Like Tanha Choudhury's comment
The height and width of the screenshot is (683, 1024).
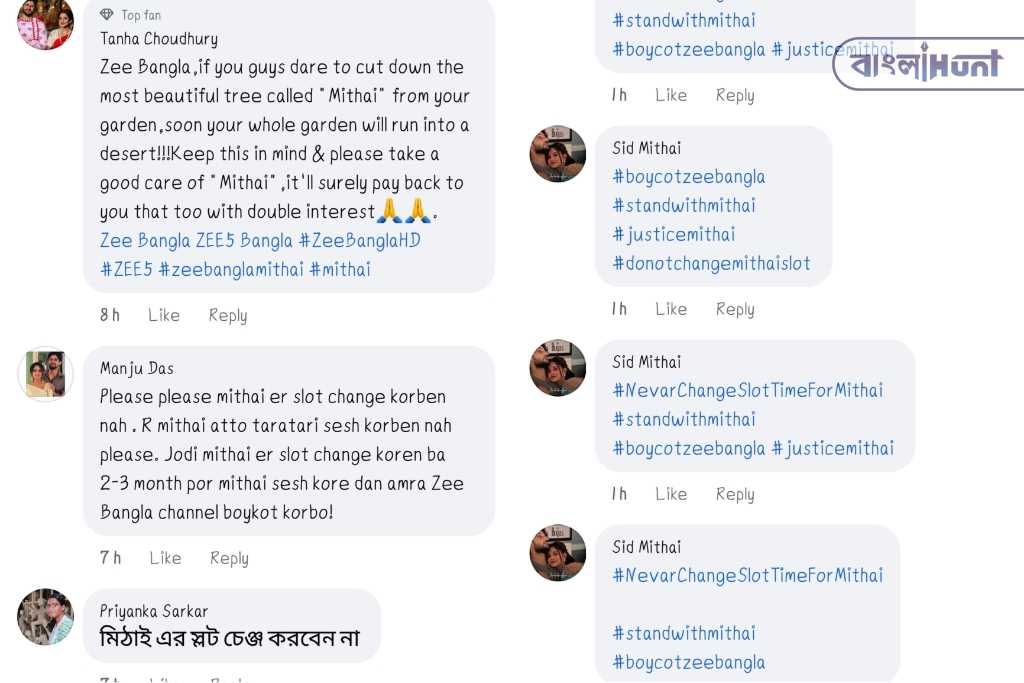(x=163, y=315)
